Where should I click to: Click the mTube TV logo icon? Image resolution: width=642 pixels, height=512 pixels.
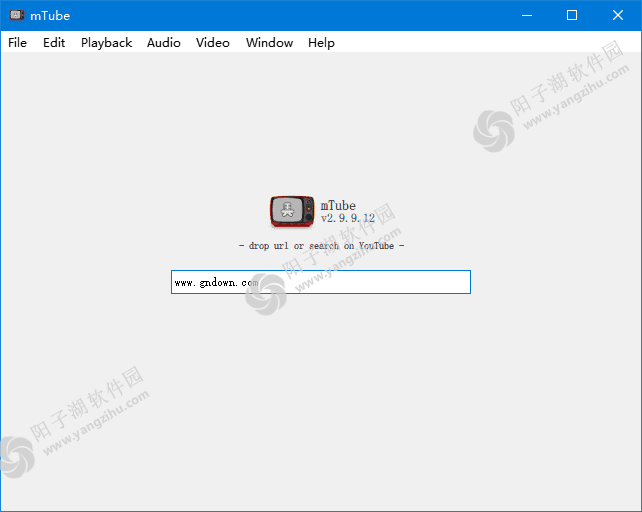(x=292, y=211)
